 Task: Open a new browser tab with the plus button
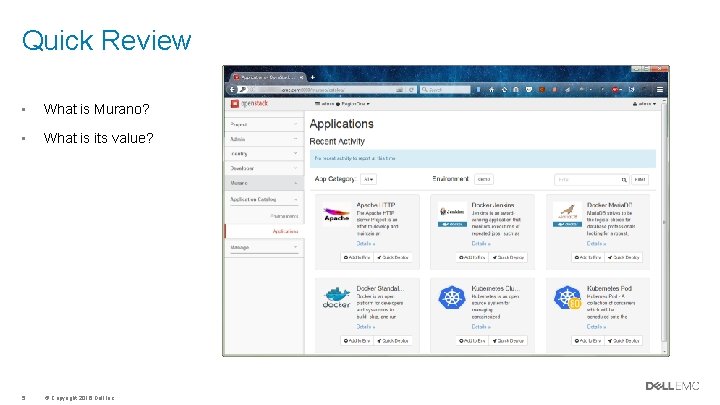313,77
